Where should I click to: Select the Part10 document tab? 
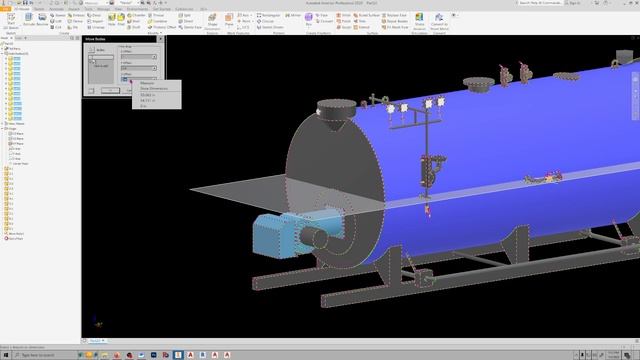coord(97,340)
